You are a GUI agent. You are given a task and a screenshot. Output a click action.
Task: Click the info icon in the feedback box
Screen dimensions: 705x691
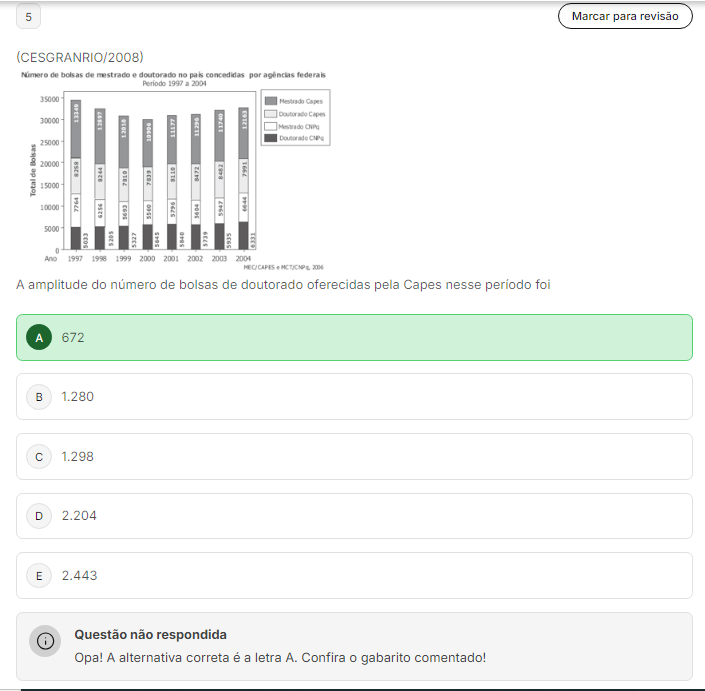point(45,641)
